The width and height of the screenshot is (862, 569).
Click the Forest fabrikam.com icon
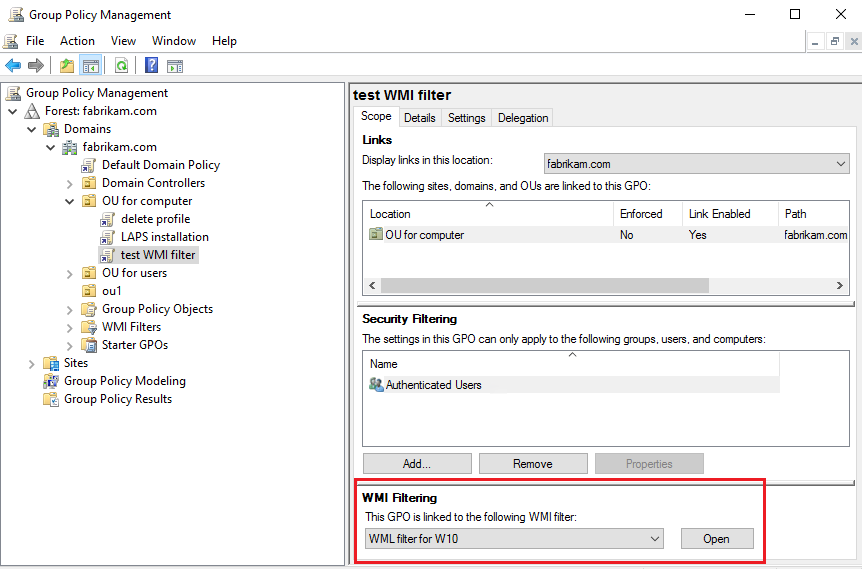click(x=32, y=111)
